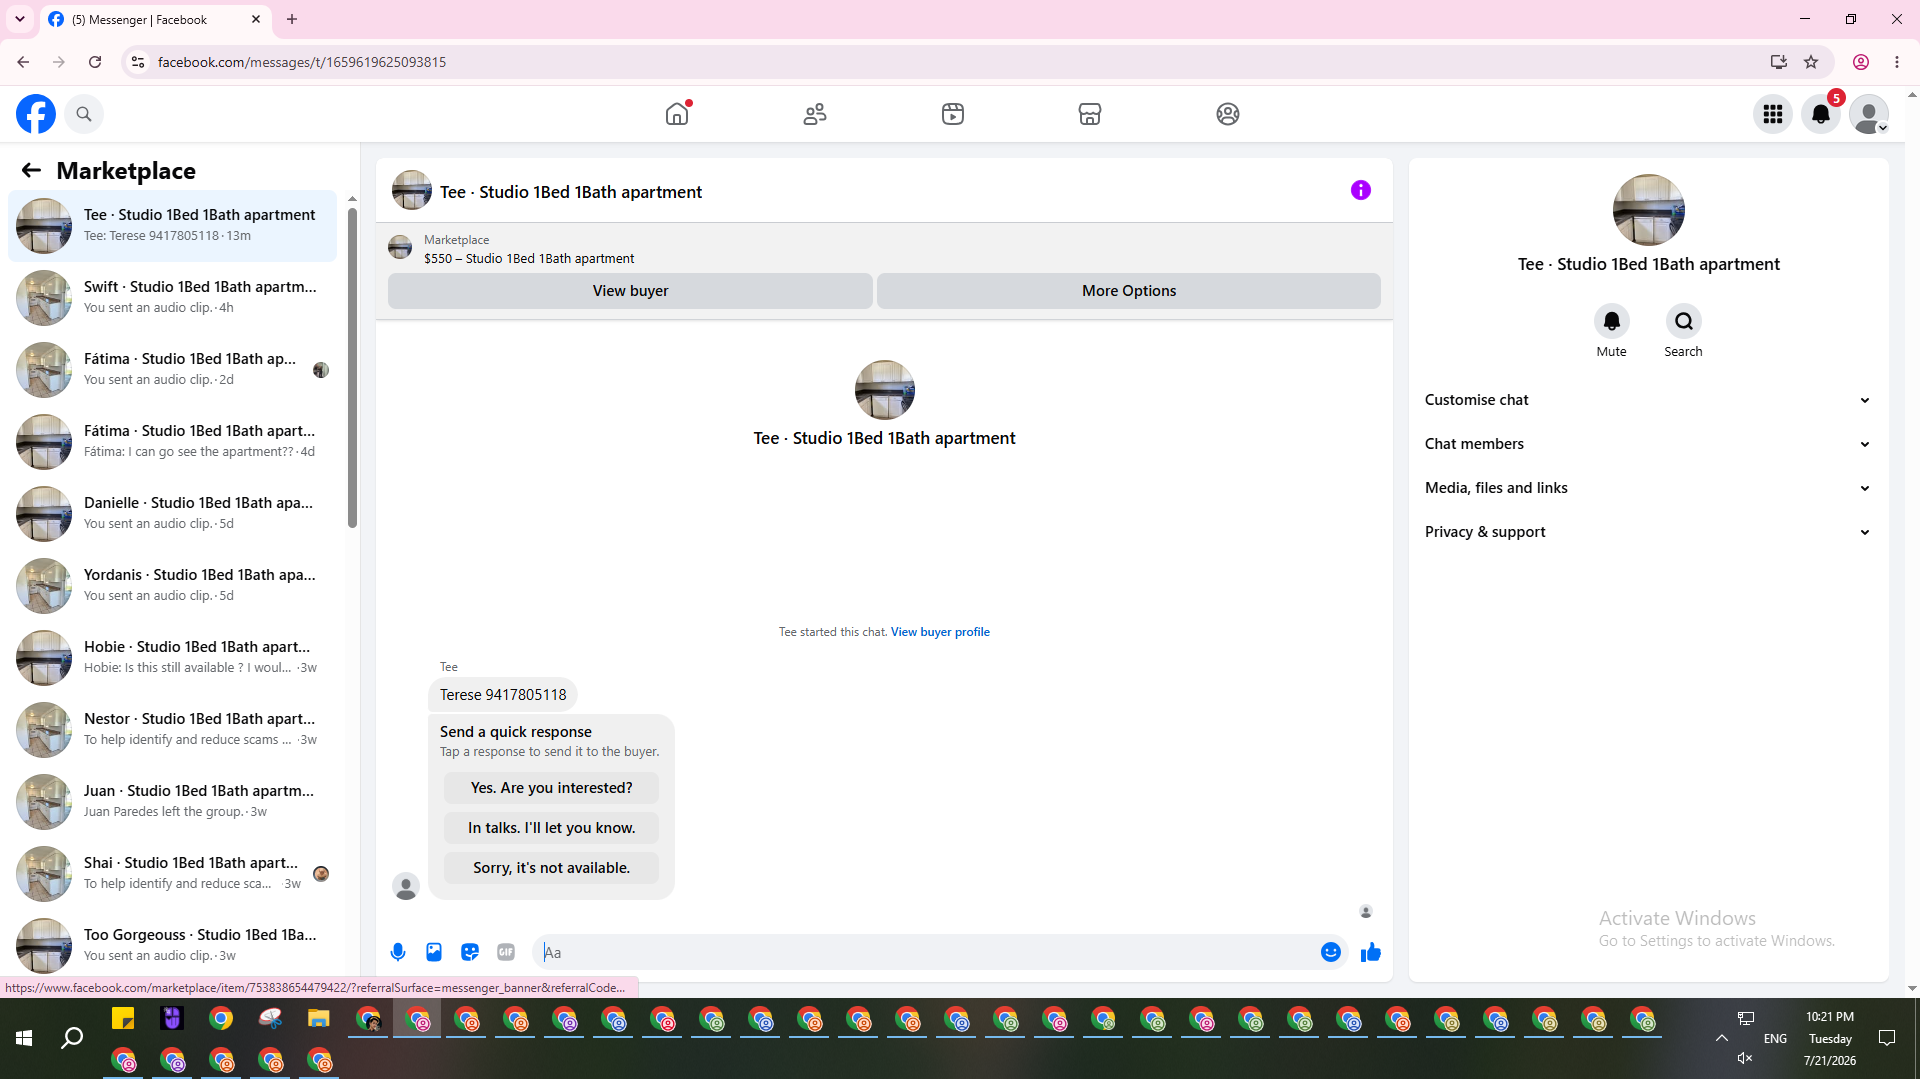
Task: Open File Explorer from the taskbar
Action: (319, 1019)
